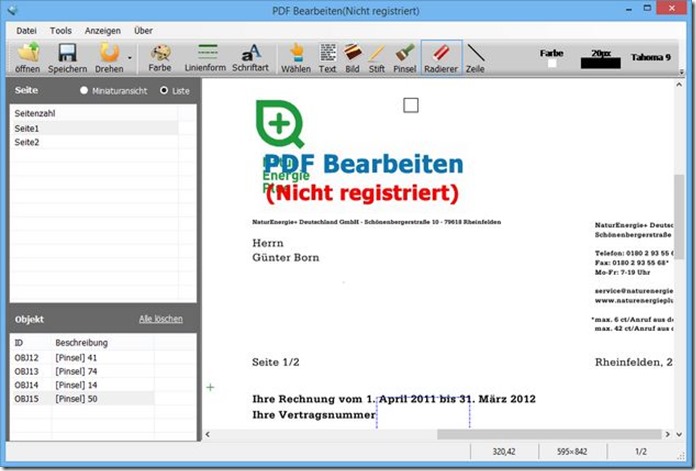This screenshot has height=471, width=696.
Task: Select the Liste view radio button
Action: click(165, 90)
